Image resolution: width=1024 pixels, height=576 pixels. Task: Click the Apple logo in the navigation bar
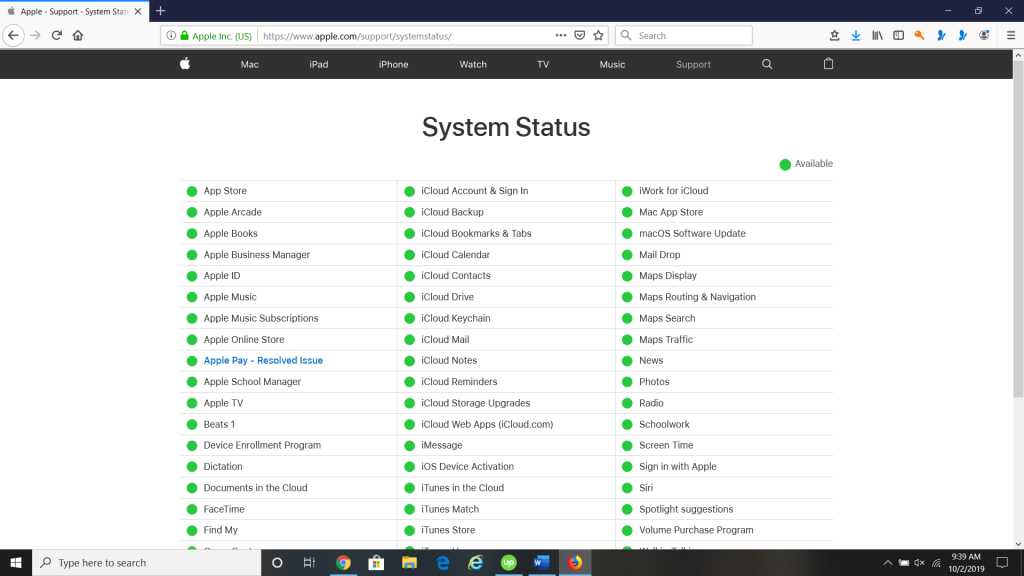point(185,63)
